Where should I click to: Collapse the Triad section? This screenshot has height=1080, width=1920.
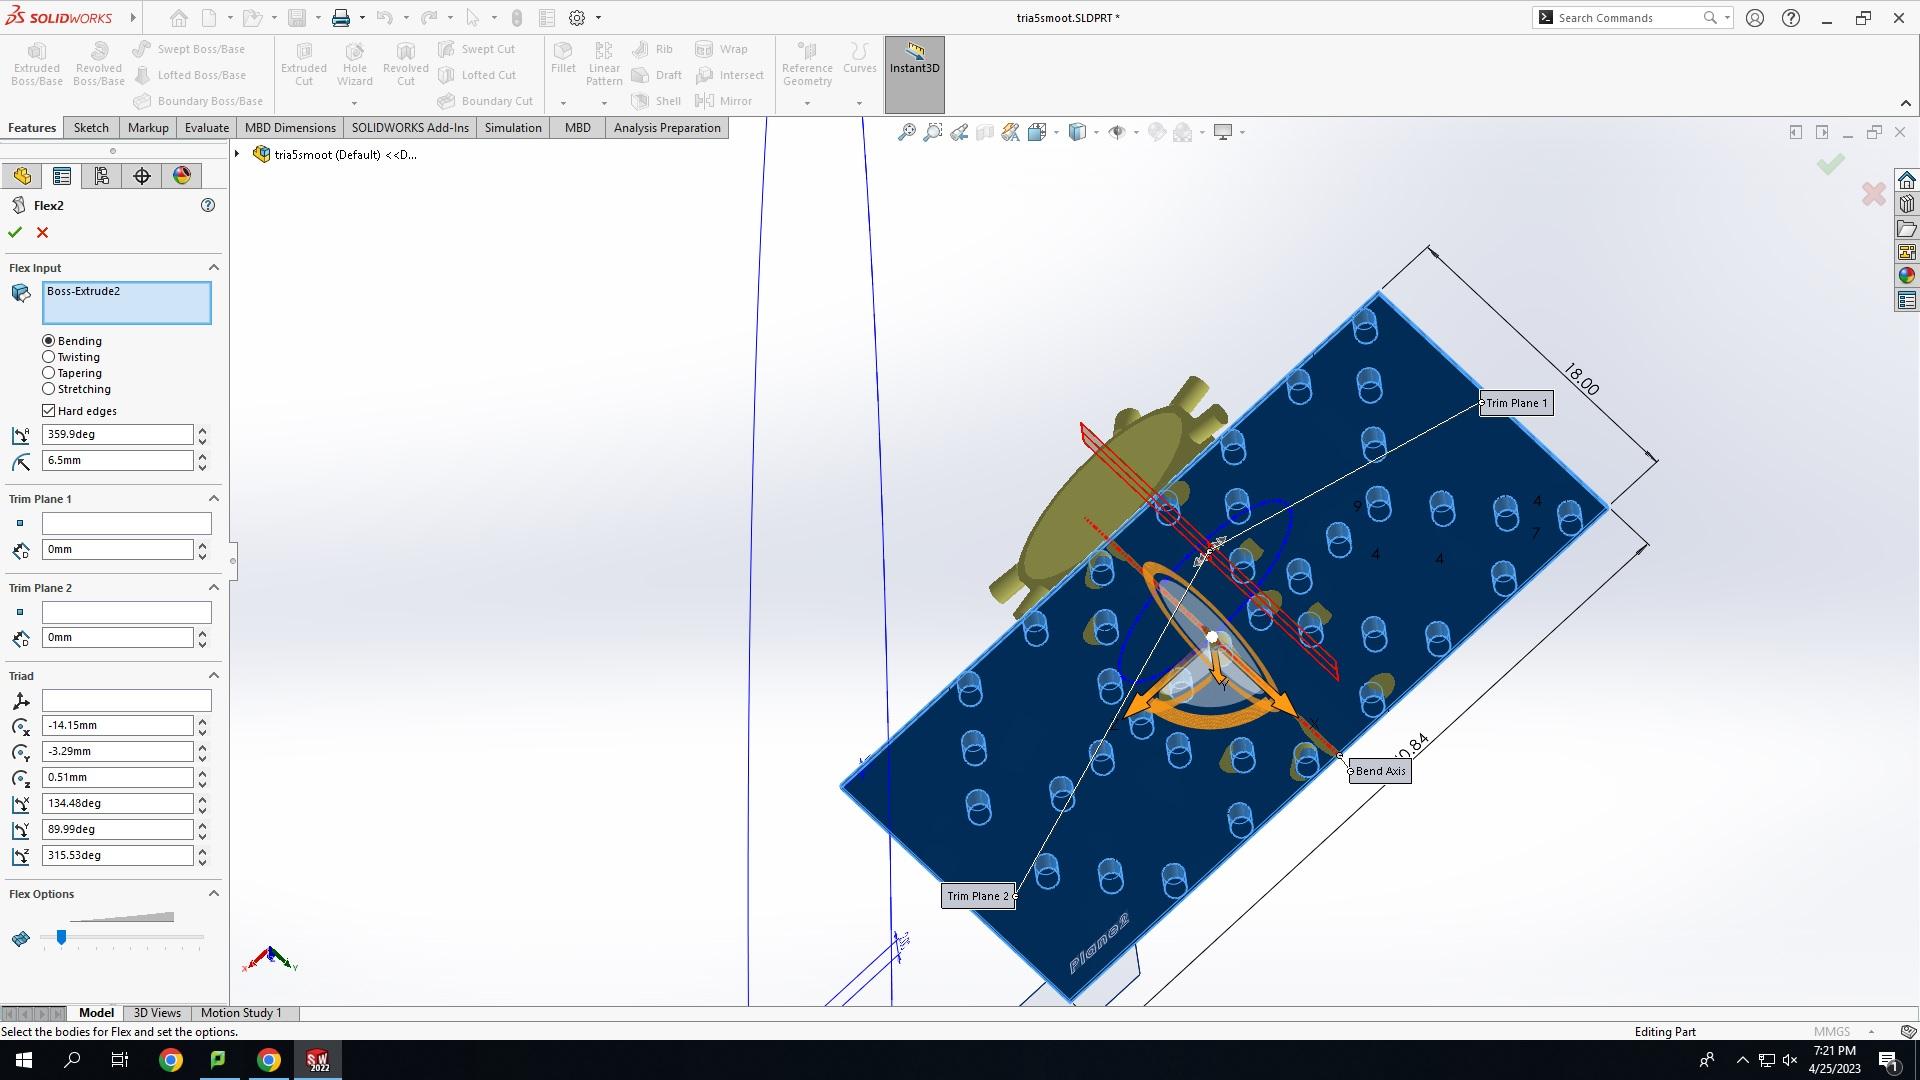[213, 676]
